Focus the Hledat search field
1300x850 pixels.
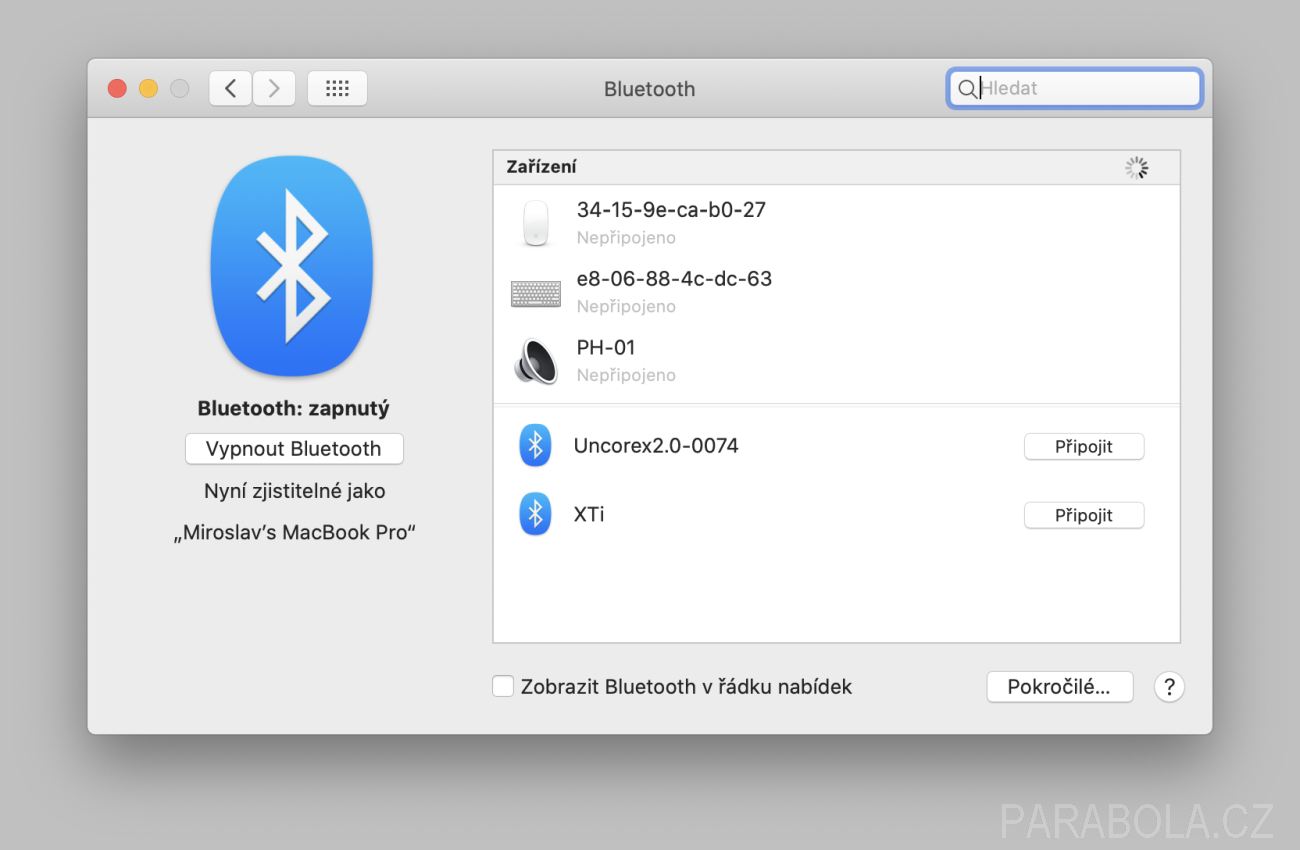[1075, 88]
